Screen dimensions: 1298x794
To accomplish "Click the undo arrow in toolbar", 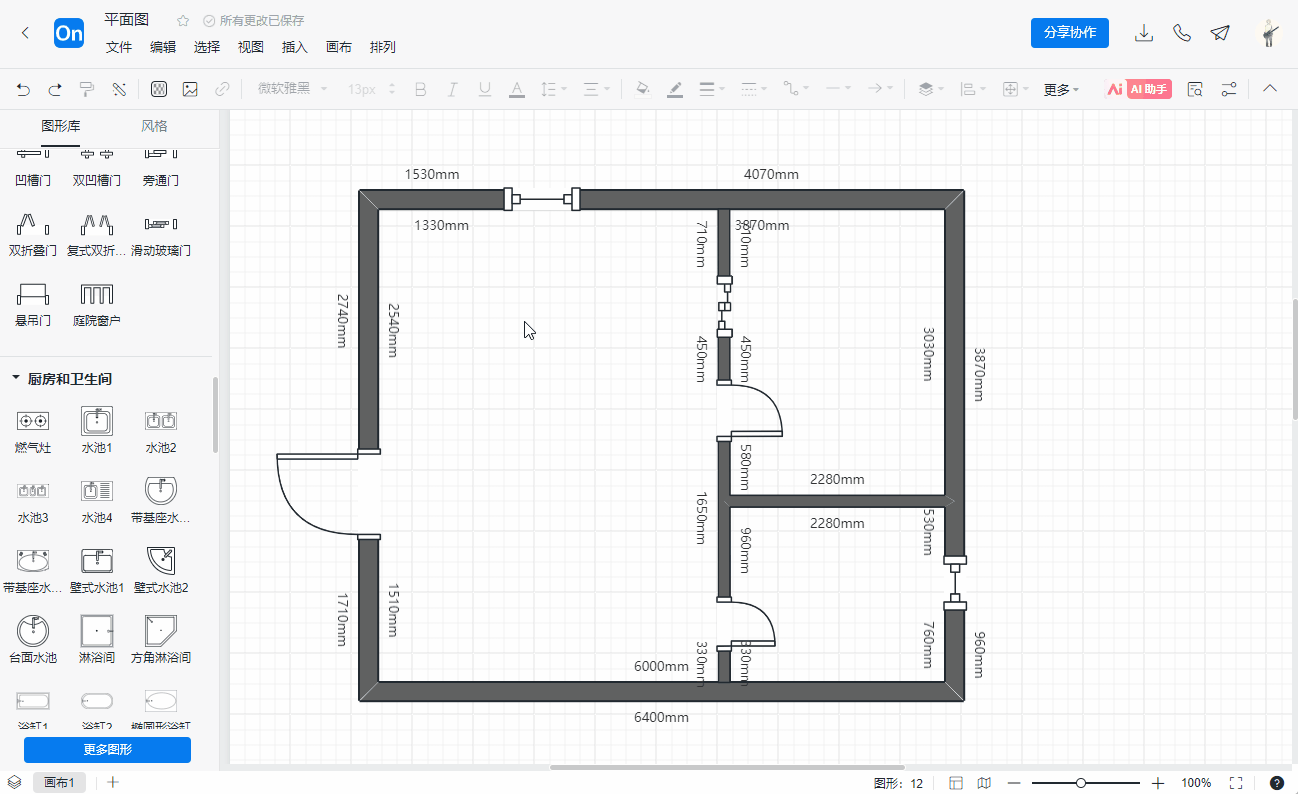I will tap(23, 89).
